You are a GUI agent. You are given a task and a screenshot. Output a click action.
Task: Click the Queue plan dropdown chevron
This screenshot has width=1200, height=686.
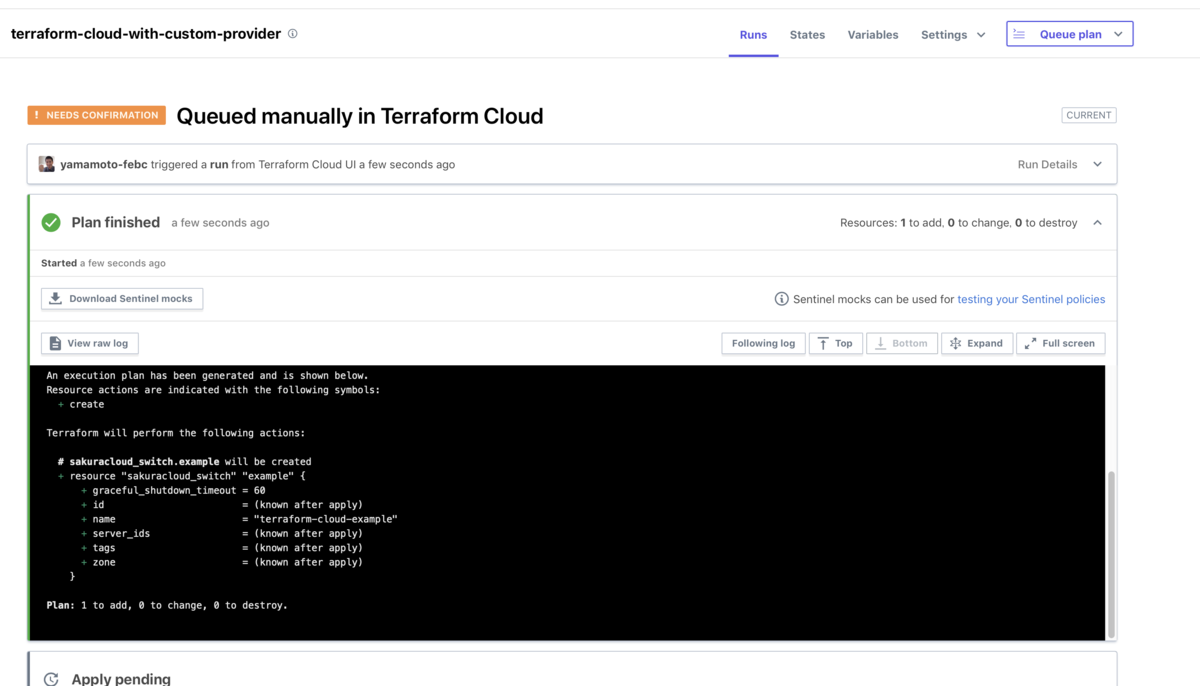tap(1118, 34)
